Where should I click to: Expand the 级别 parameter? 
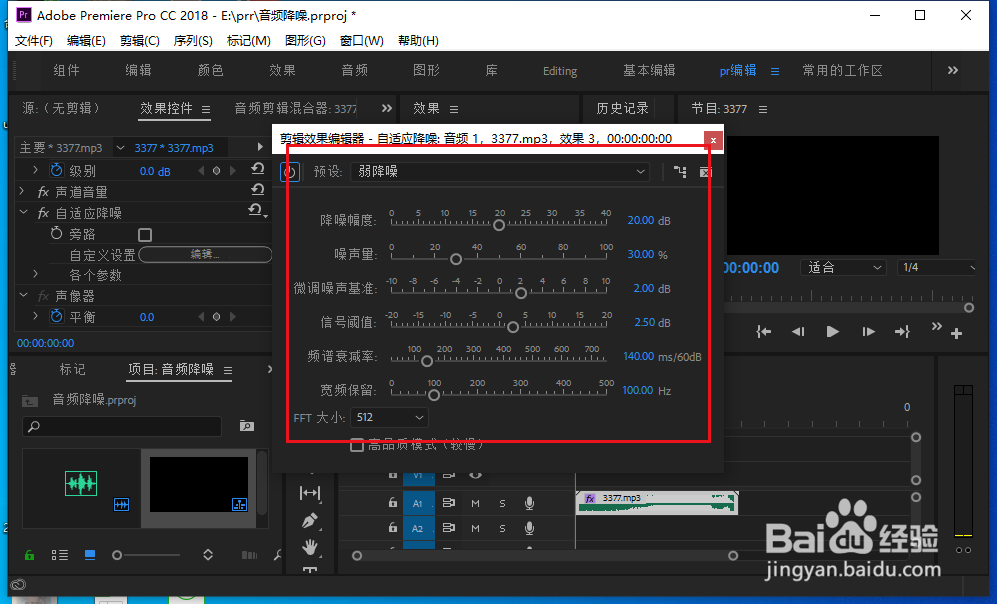(x=36, y=170)
